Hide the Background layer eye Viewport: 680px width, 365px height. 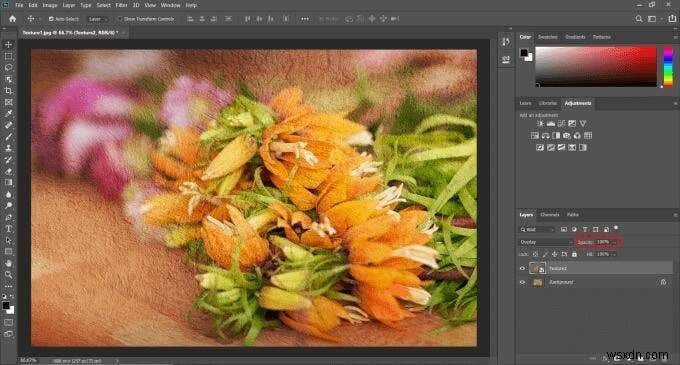pyautogui.click(x=523, y=282)
